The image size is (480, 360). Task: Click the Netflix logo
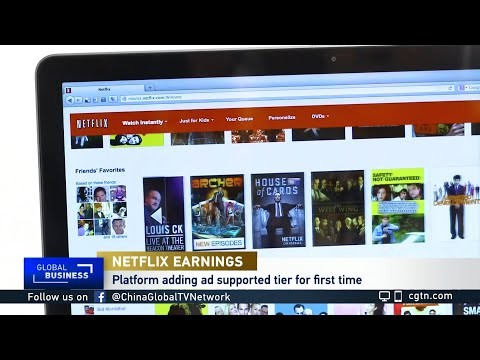pos(92,124)
